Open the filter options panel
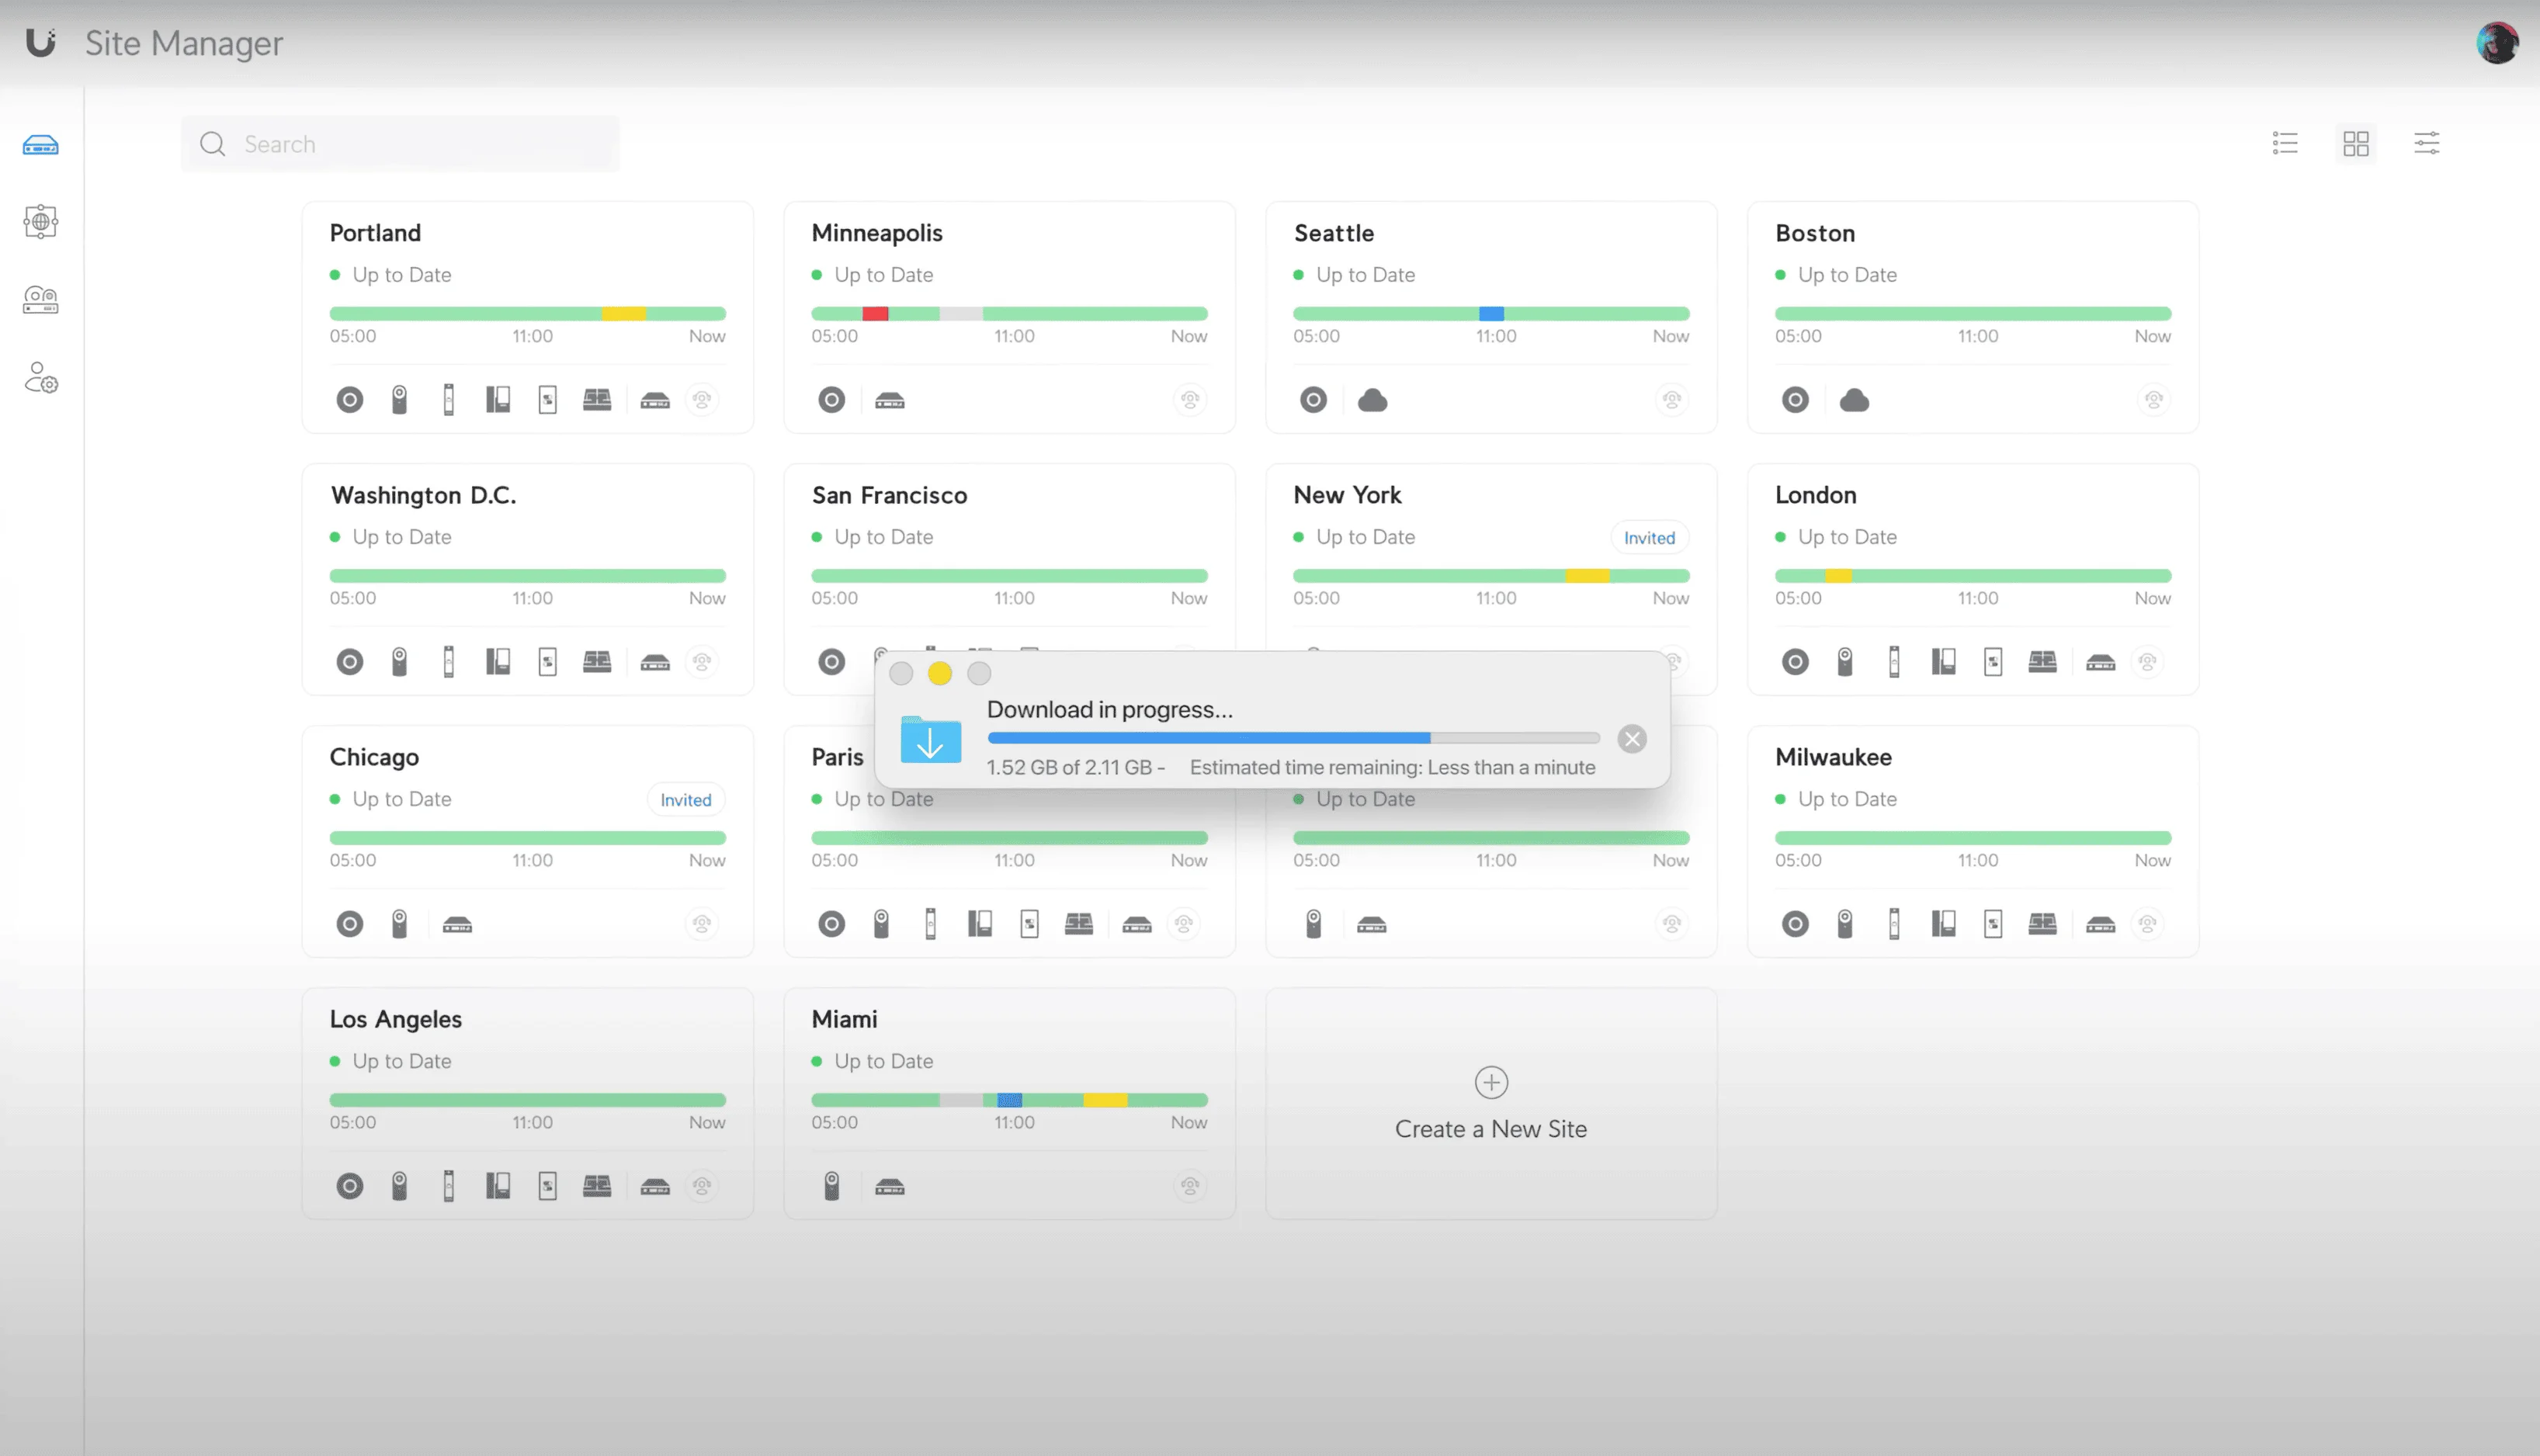The image size is (2540, 1456). point(2427,143)
